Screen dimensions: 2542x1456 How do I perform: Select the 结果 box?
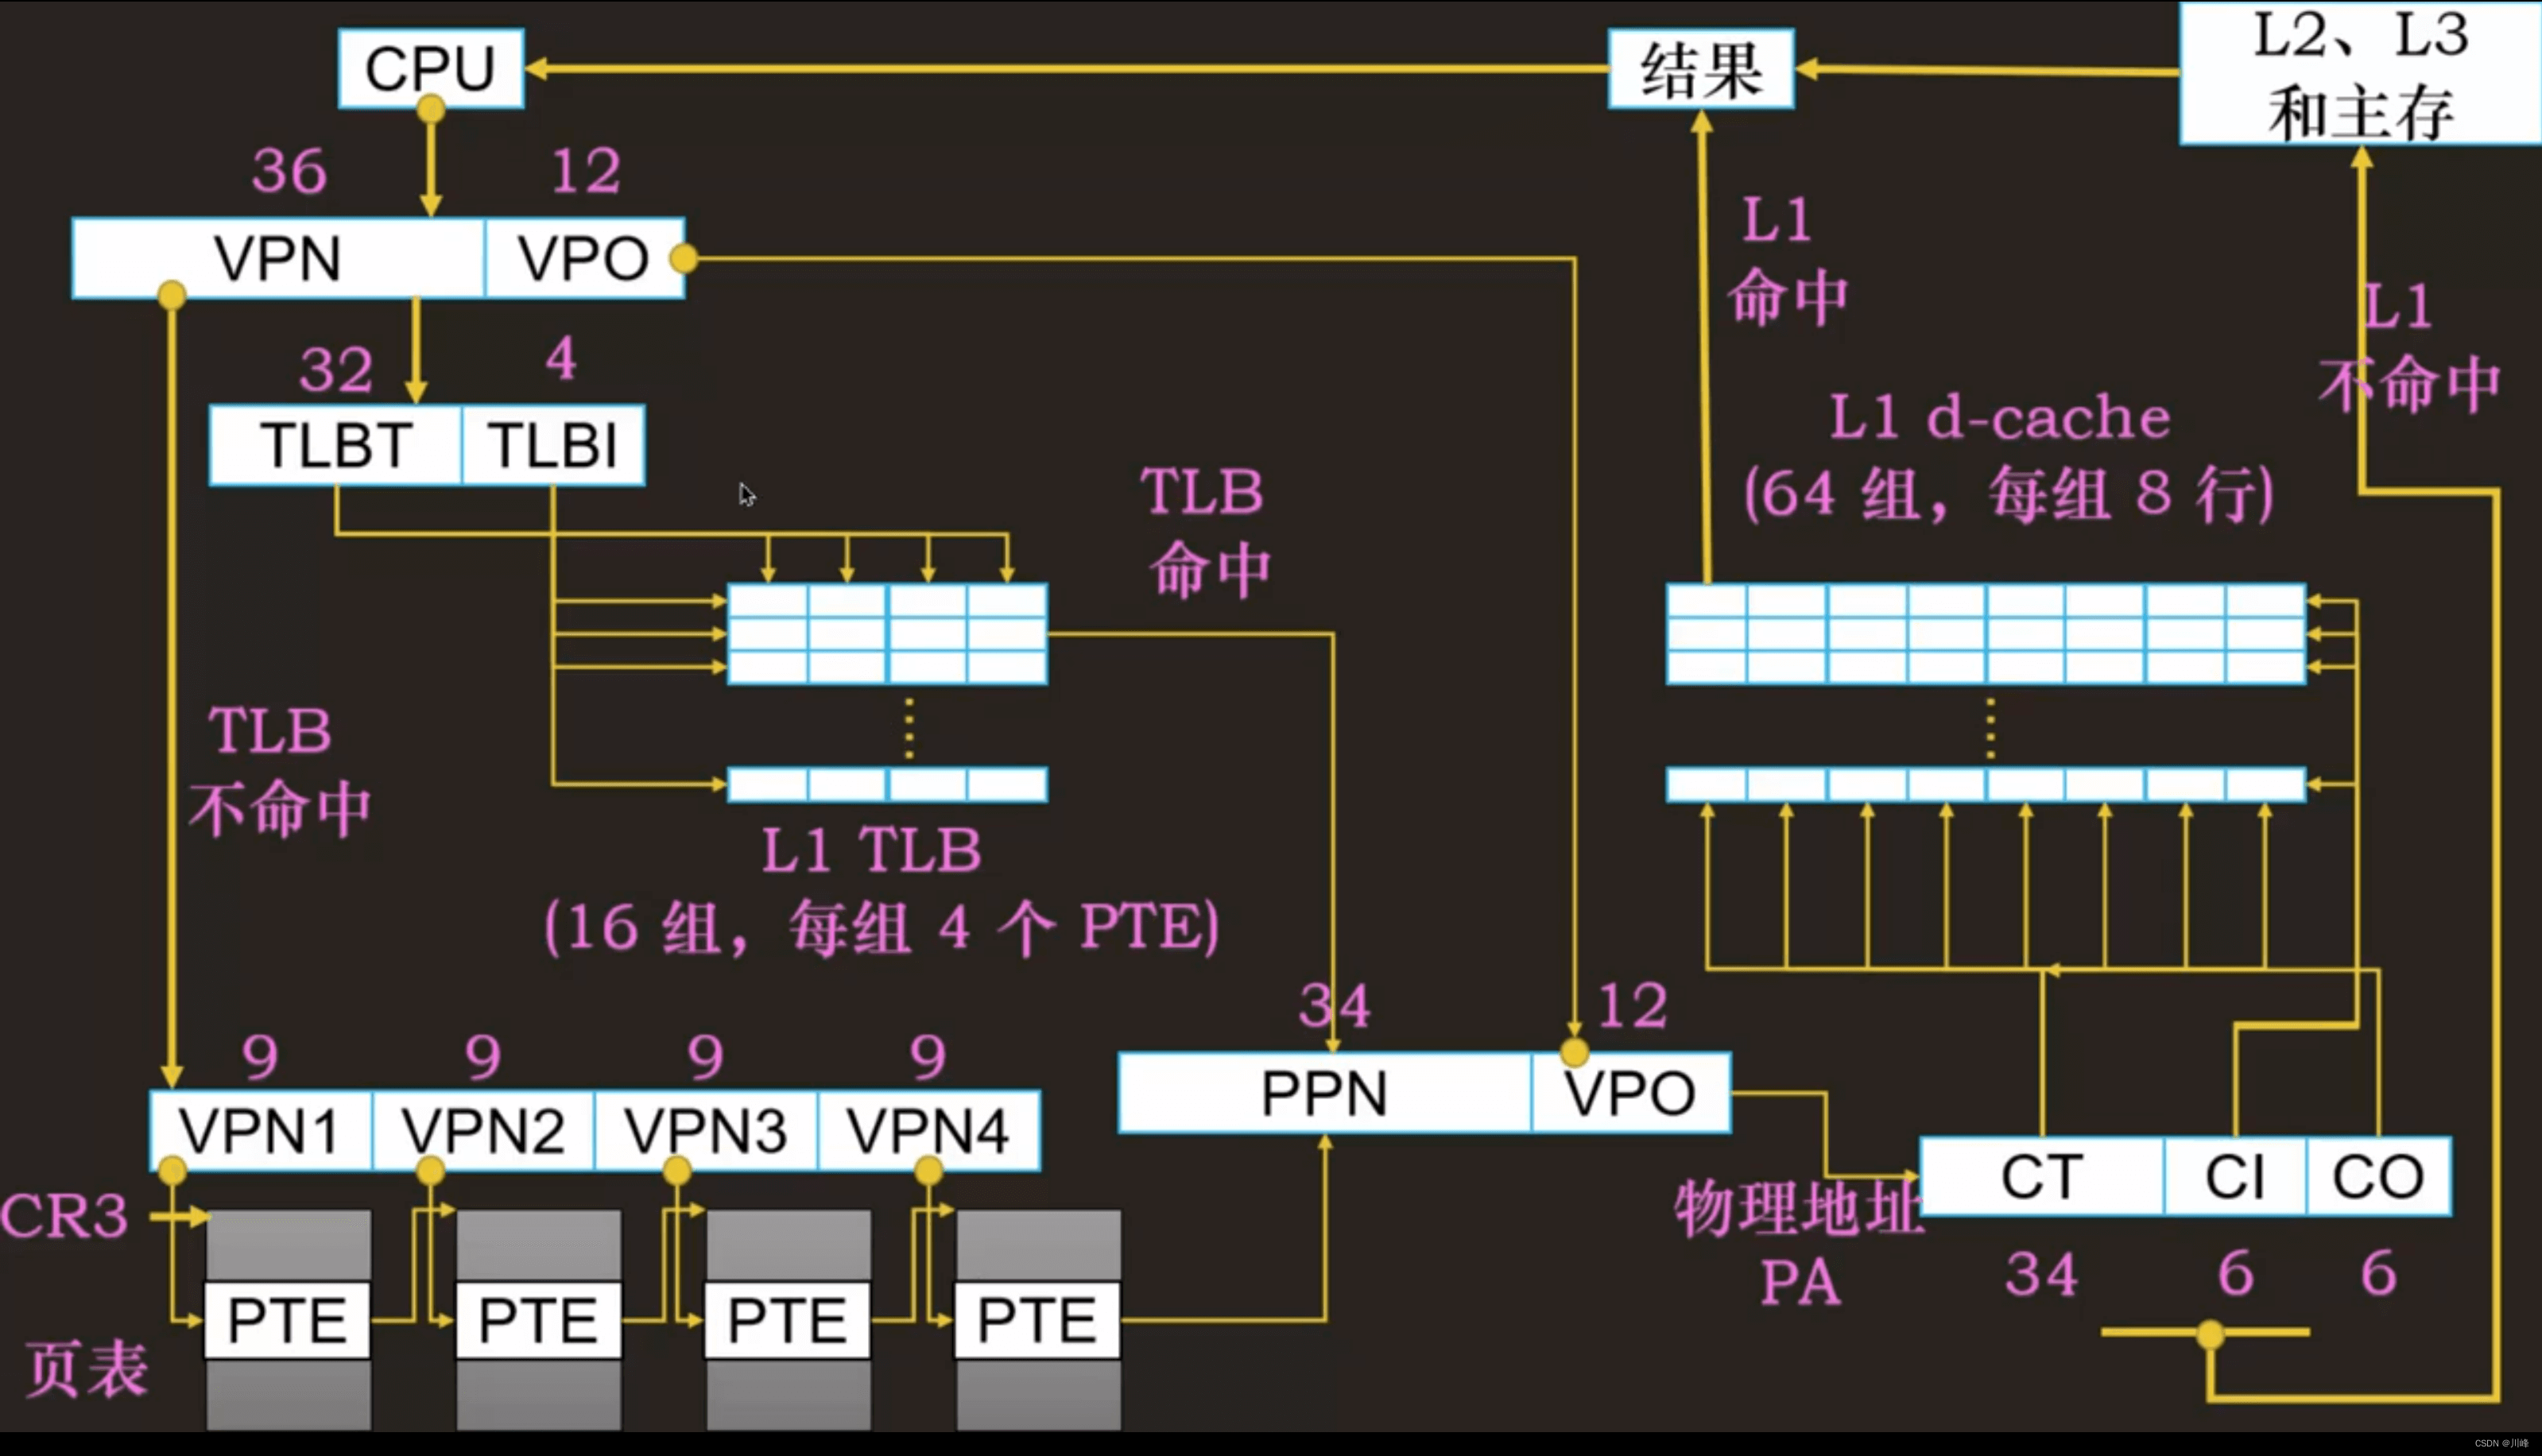pos(1701,69)
